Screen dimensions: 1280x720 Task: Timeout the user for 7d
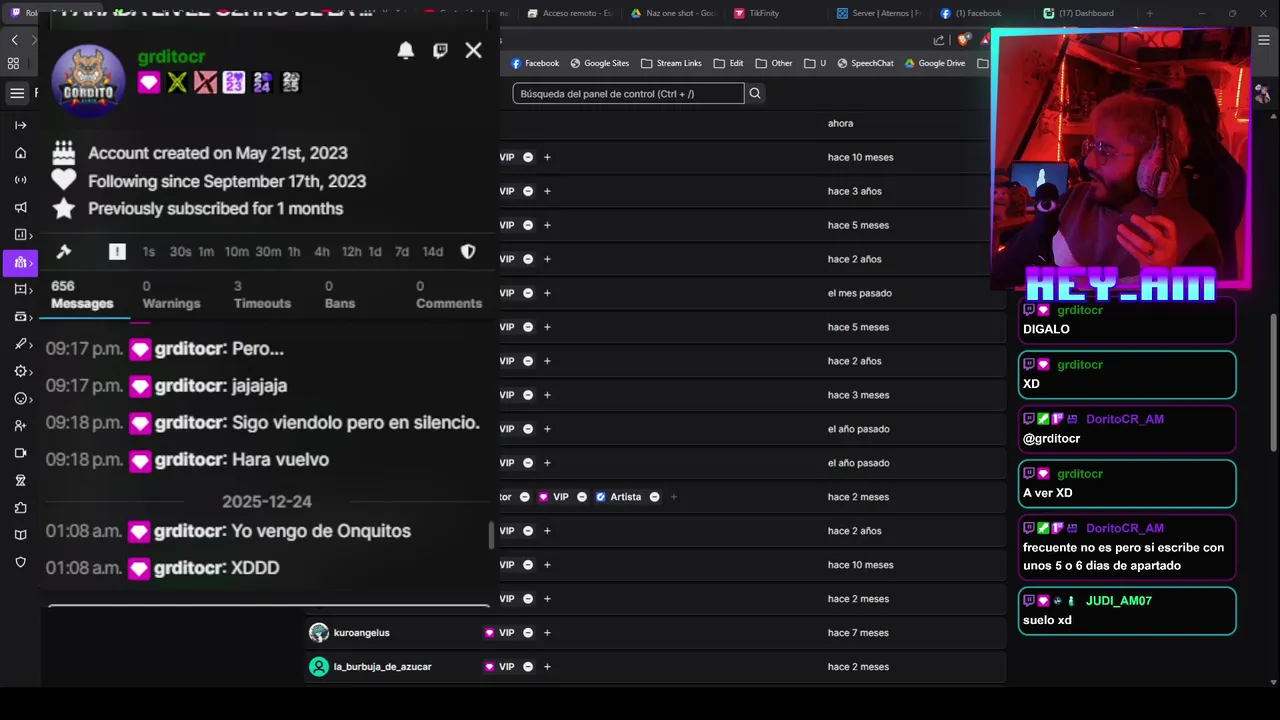coord(402,251)
